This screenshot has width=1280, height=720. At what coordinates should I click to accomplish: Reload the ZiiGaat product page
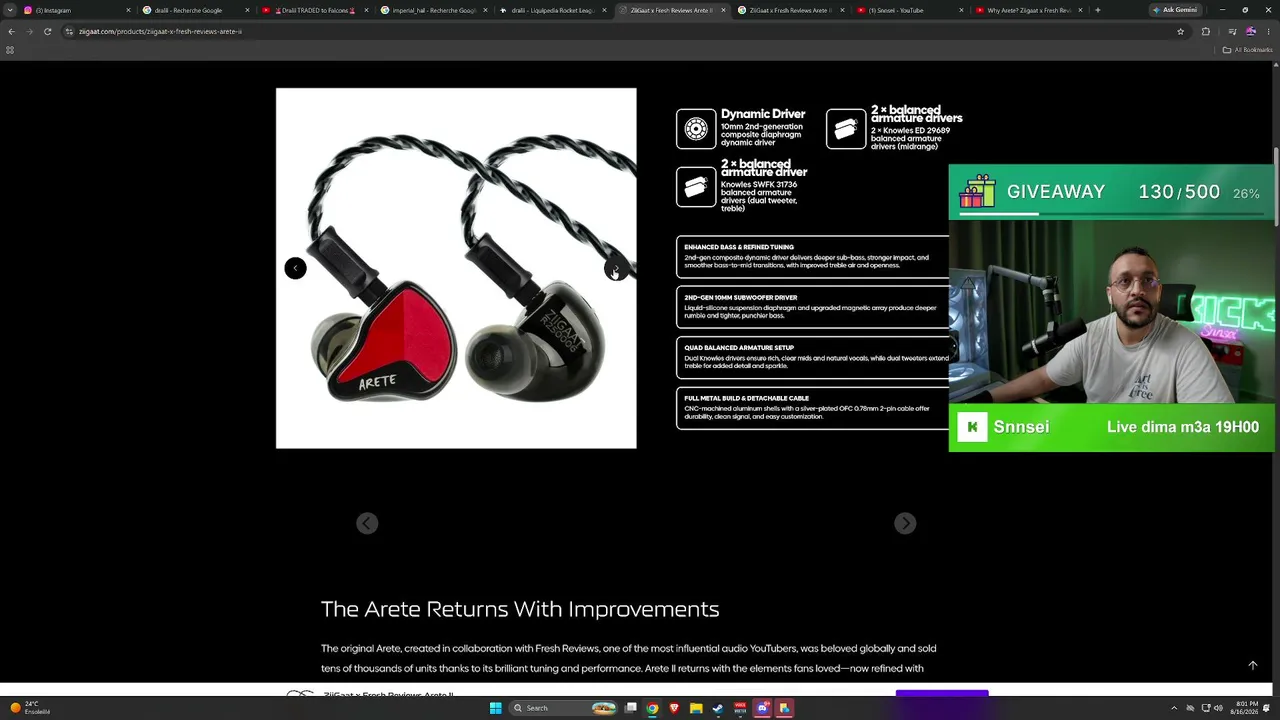tap(47, 31)
